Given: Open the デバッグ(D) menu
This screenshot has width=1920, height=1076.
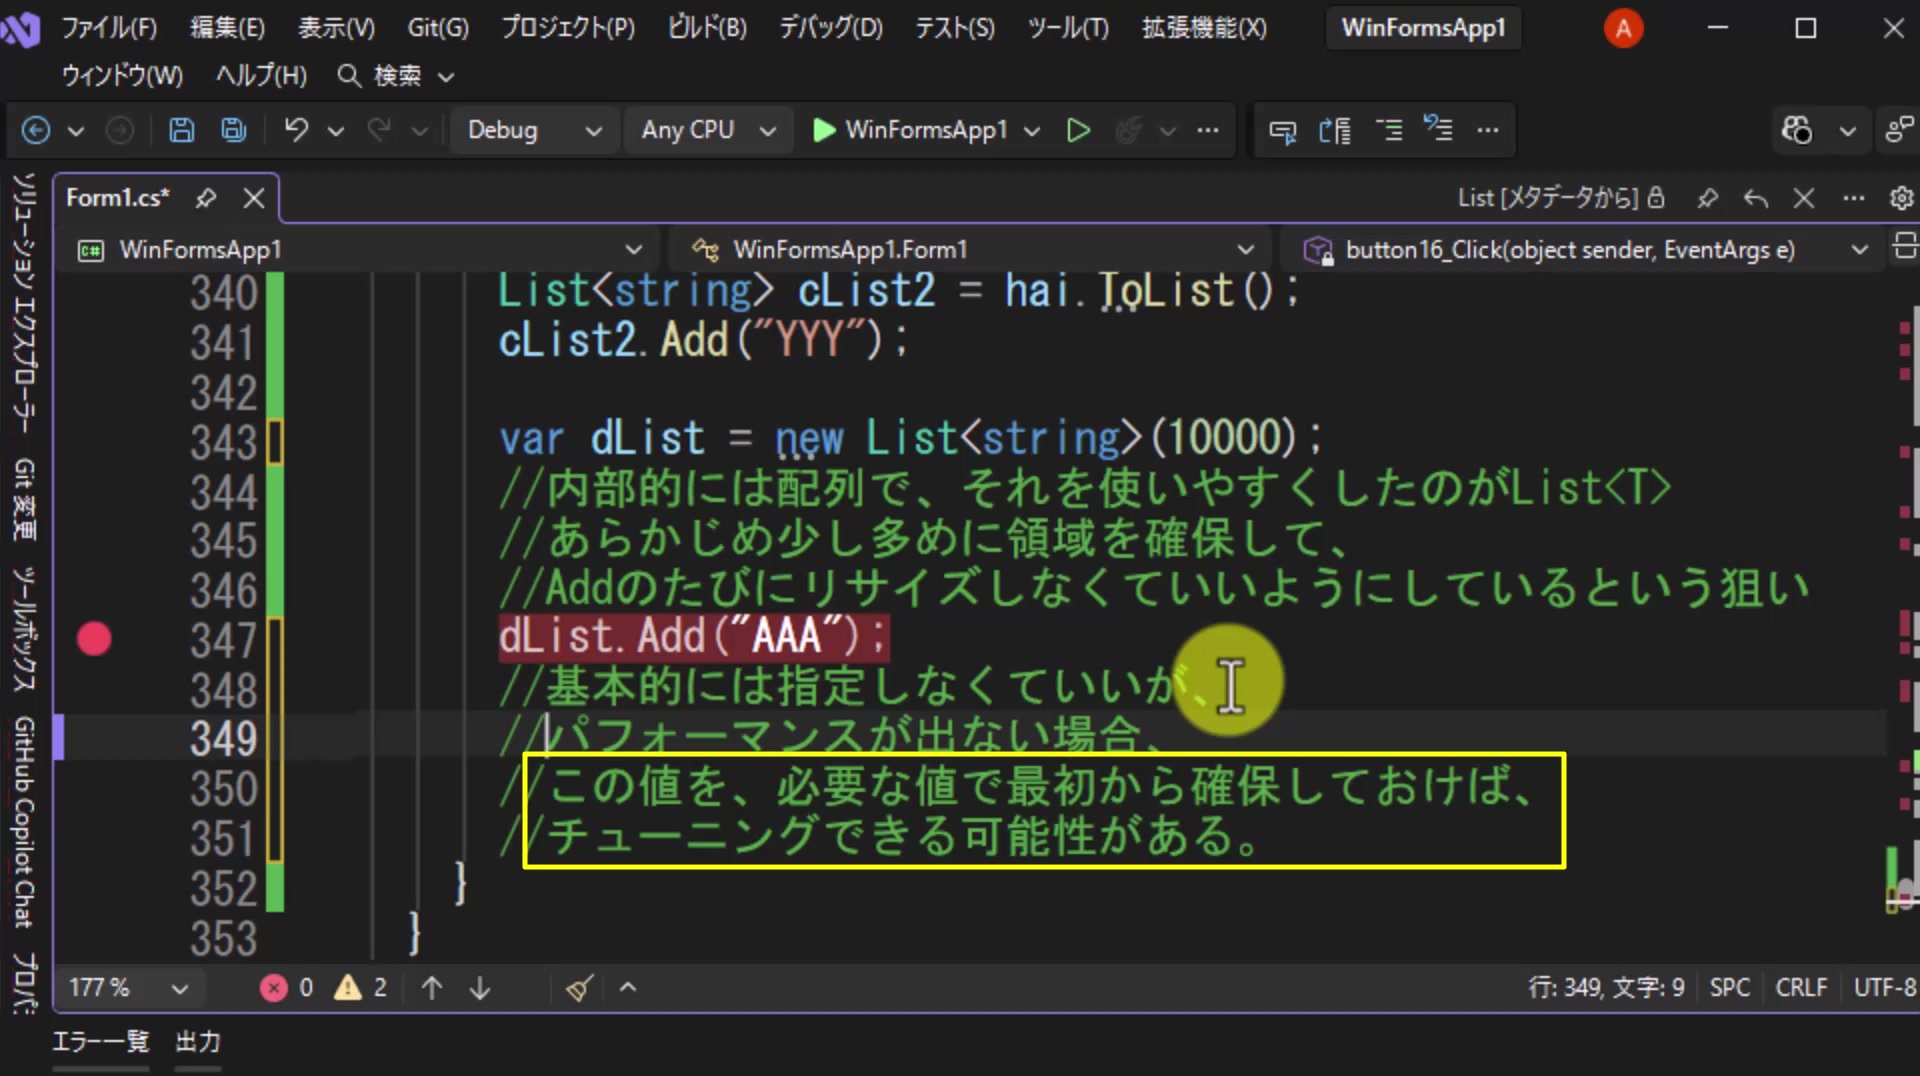Looking at the screenshot, I should point(831,28).
